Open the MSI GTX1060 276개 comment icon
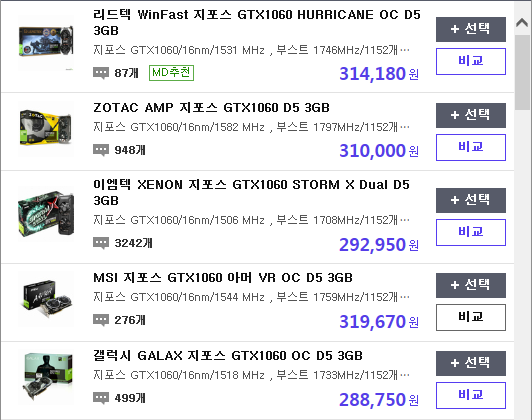532x420 pixels. (x=101, y=320)
